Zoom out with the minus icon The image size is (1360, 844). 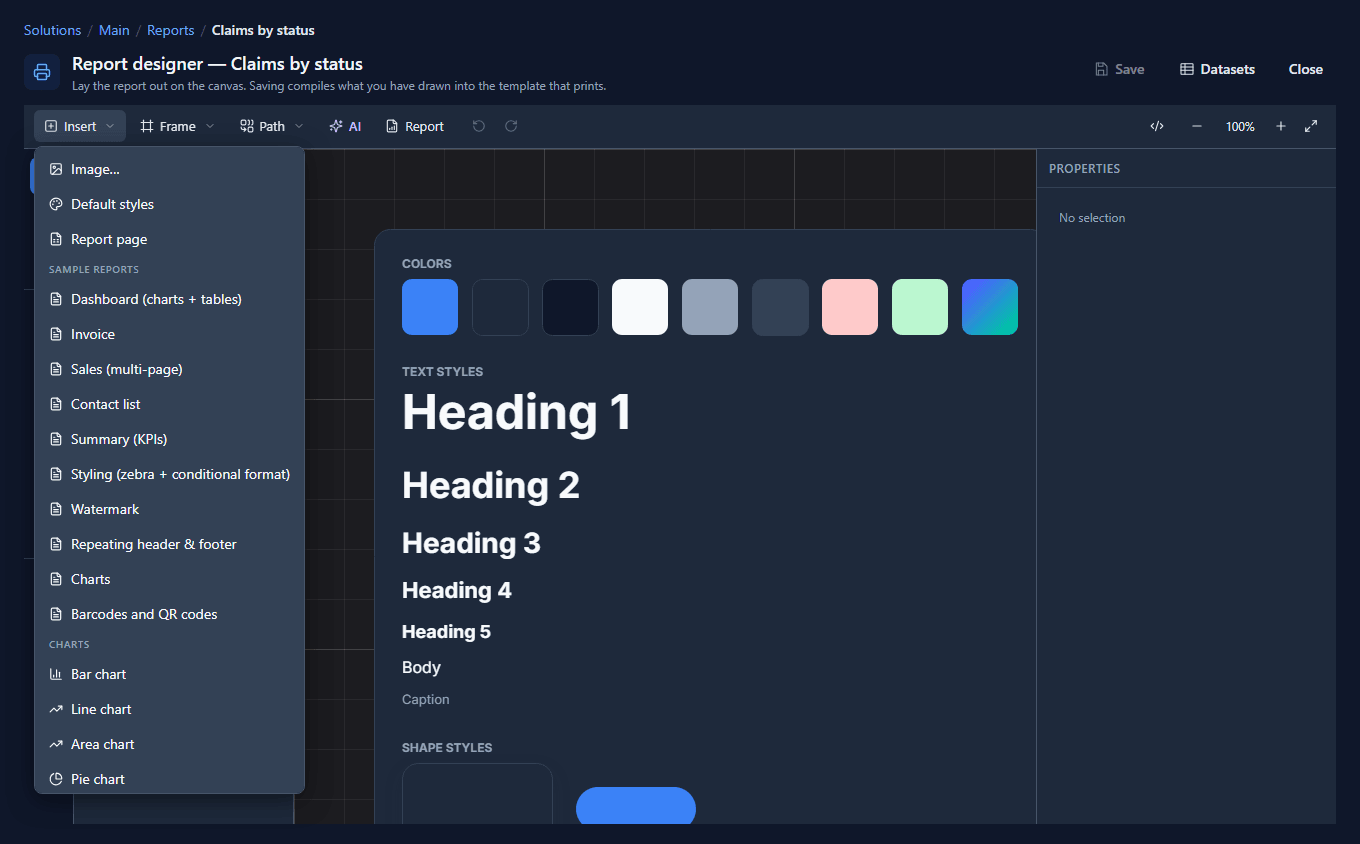[1197, 126]
